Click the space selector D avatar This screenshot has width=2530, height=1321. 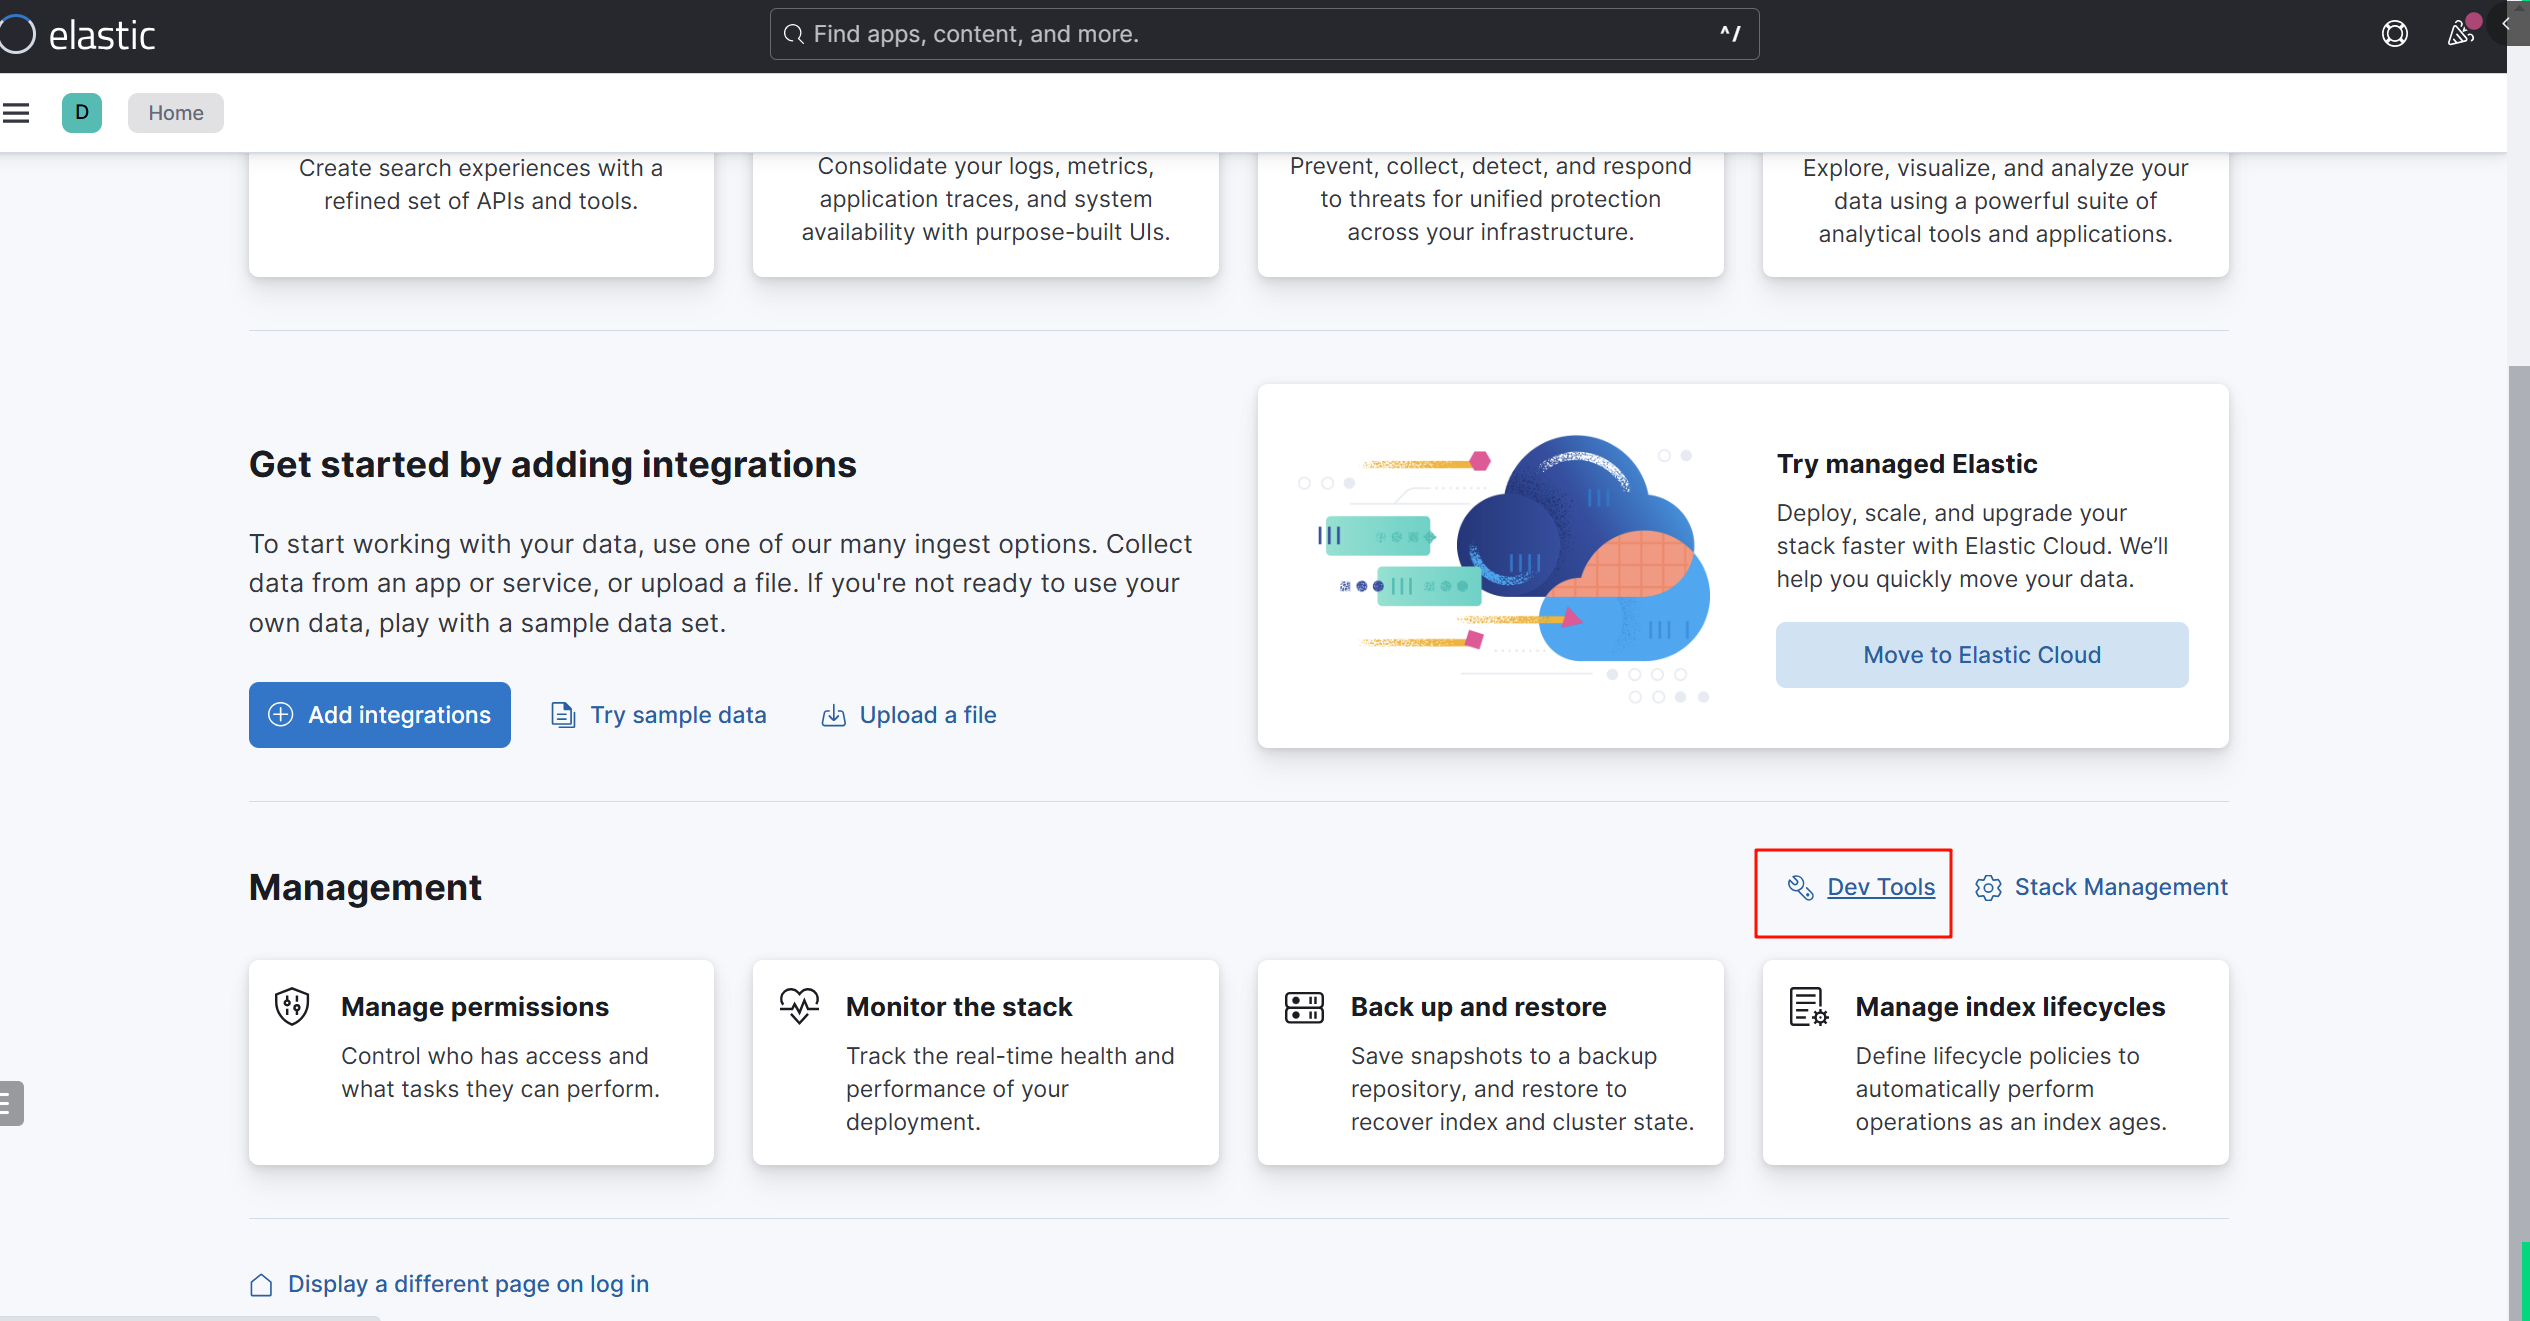[x=82, y=113]
